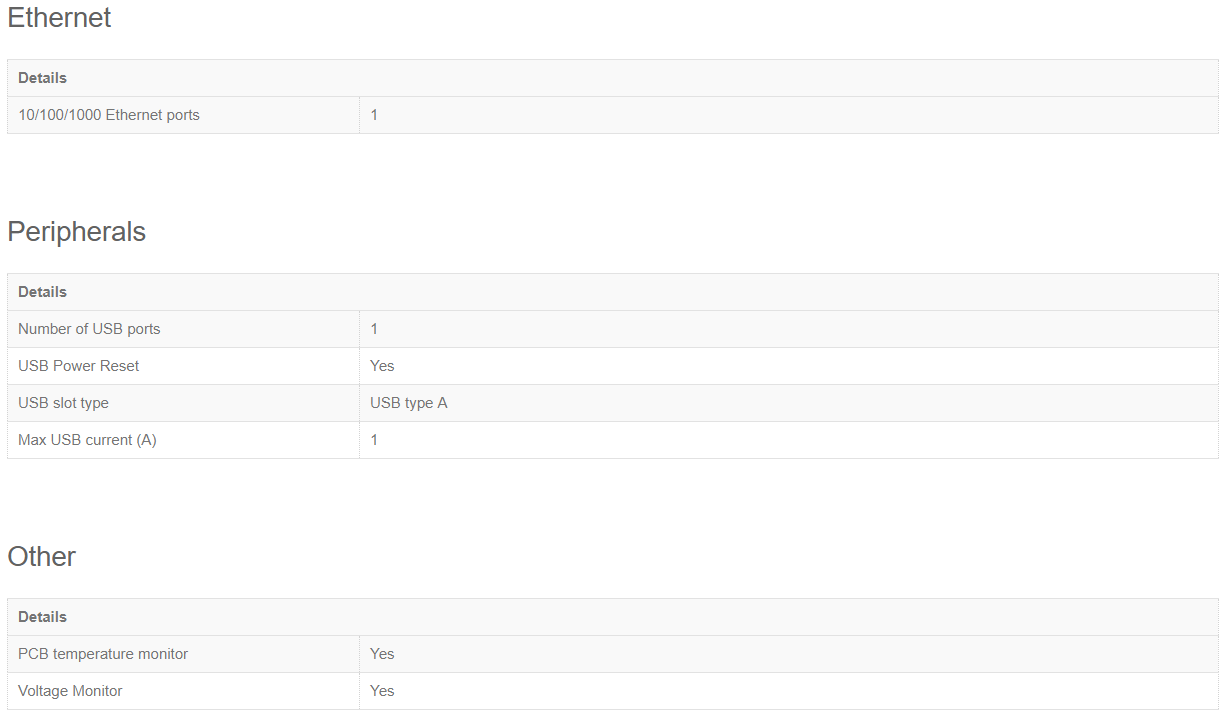1231x721 pixels.
Task: Click the 10/100/1000 Ethernet ports label
Action: pyautogui.click(x=109, y=115)
